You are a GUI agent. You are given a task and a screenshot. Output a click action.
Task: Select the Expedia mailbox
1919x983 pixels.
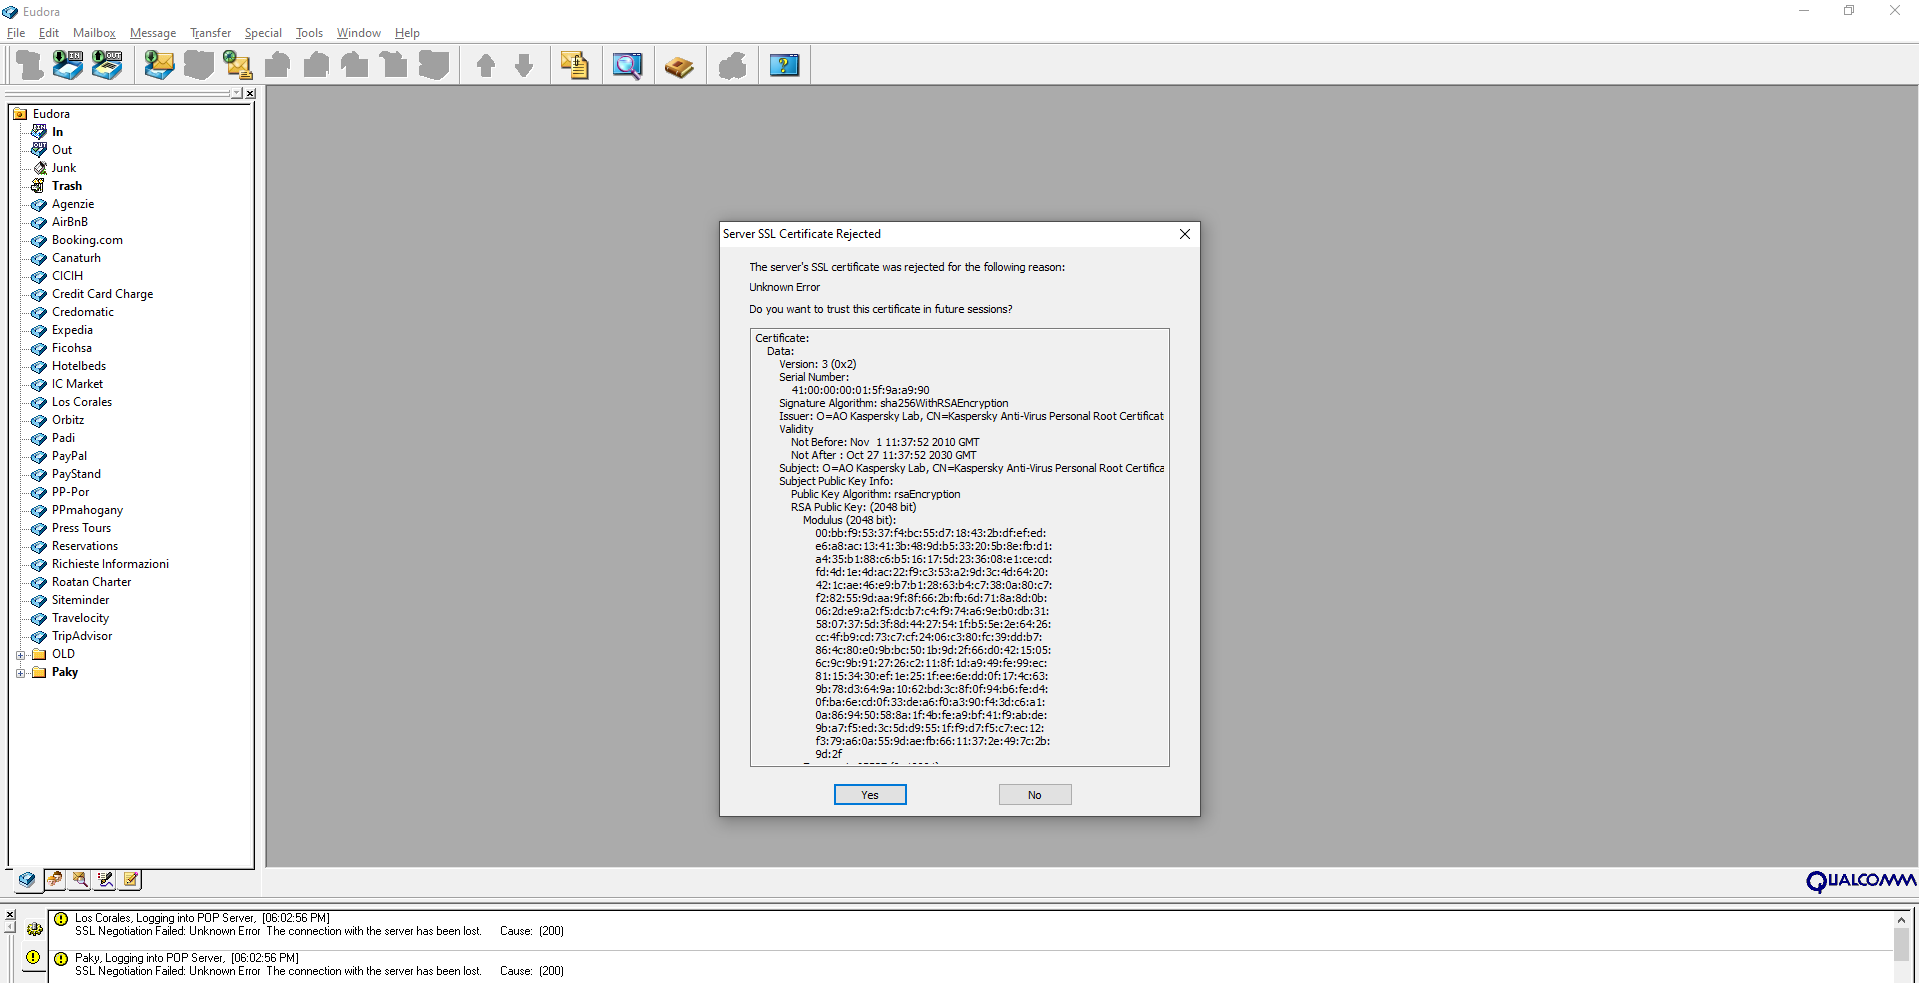point(72,330)
